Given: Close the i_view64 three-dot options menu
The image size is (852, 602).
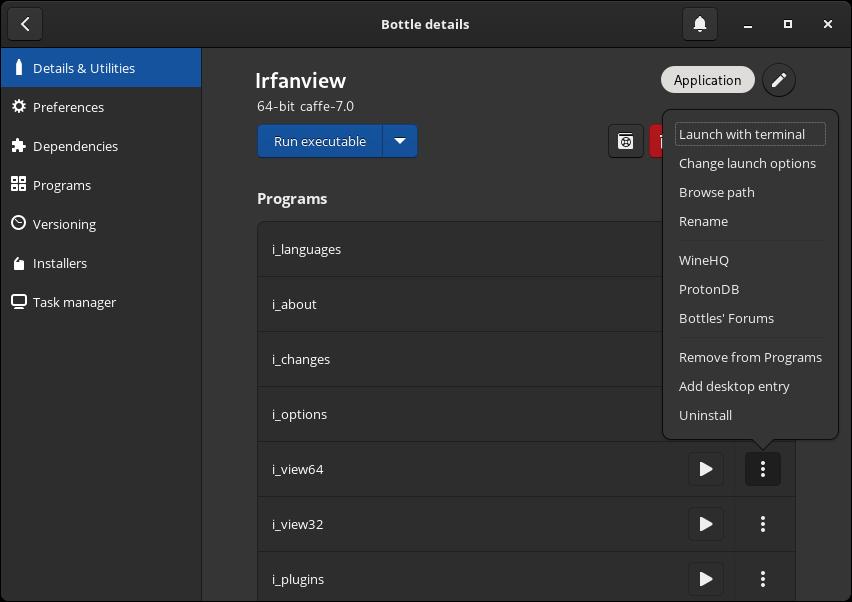Looking at the screenshot, I should pos(763,469).
